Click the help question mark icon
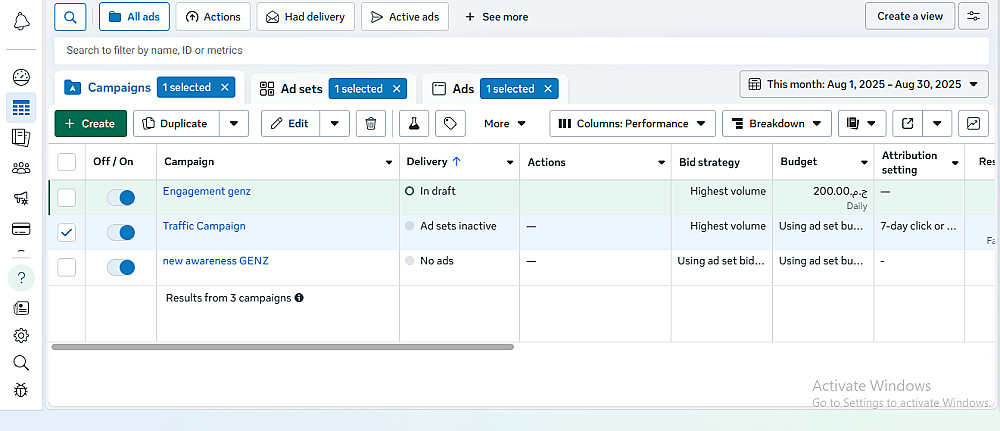This screenshot has width=1000, height=431. click(21, 278)
